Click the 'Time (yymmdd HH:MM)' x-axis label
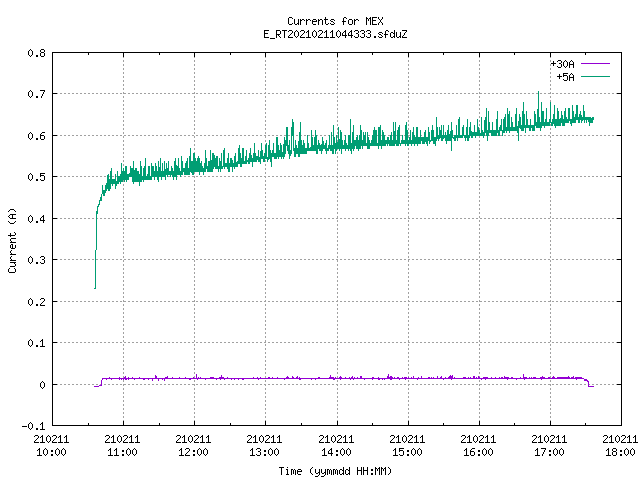640x480 pixels. 335,471
